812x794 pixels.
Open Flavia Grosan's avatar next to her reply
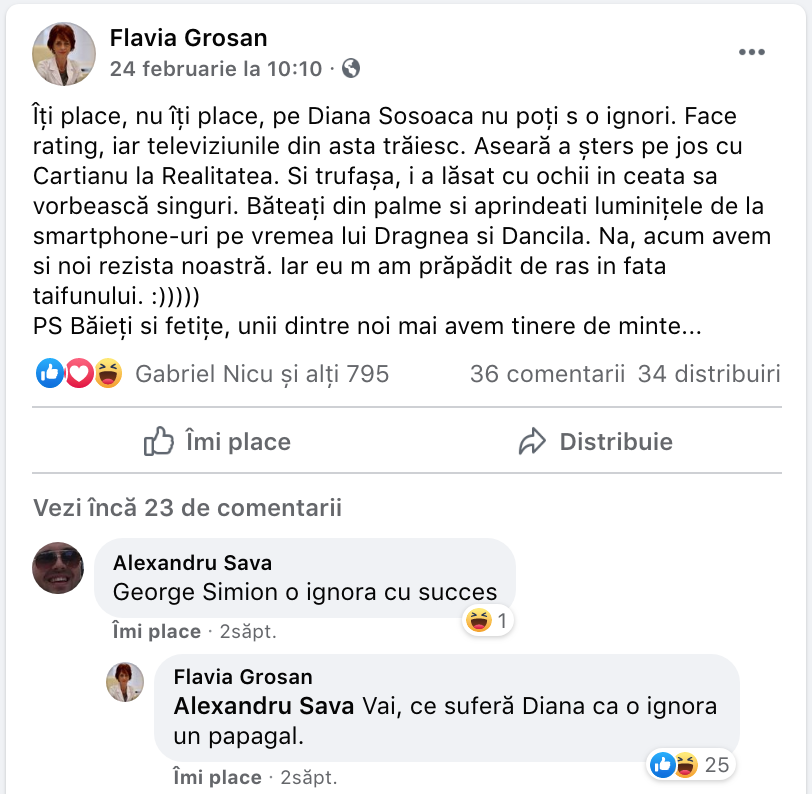coord(125,681)
